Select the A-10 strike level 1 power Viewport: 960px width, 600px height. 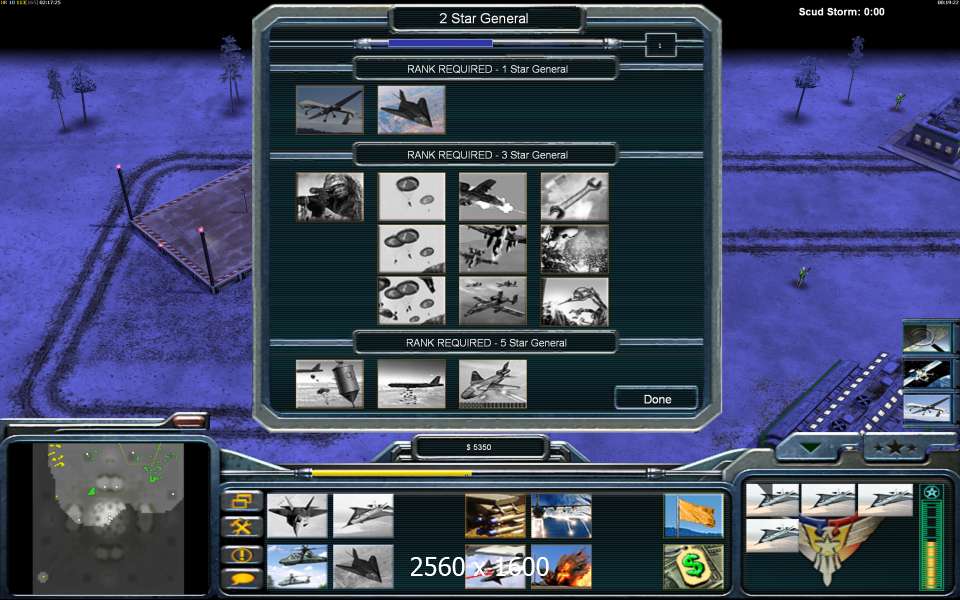click(493, 197)
